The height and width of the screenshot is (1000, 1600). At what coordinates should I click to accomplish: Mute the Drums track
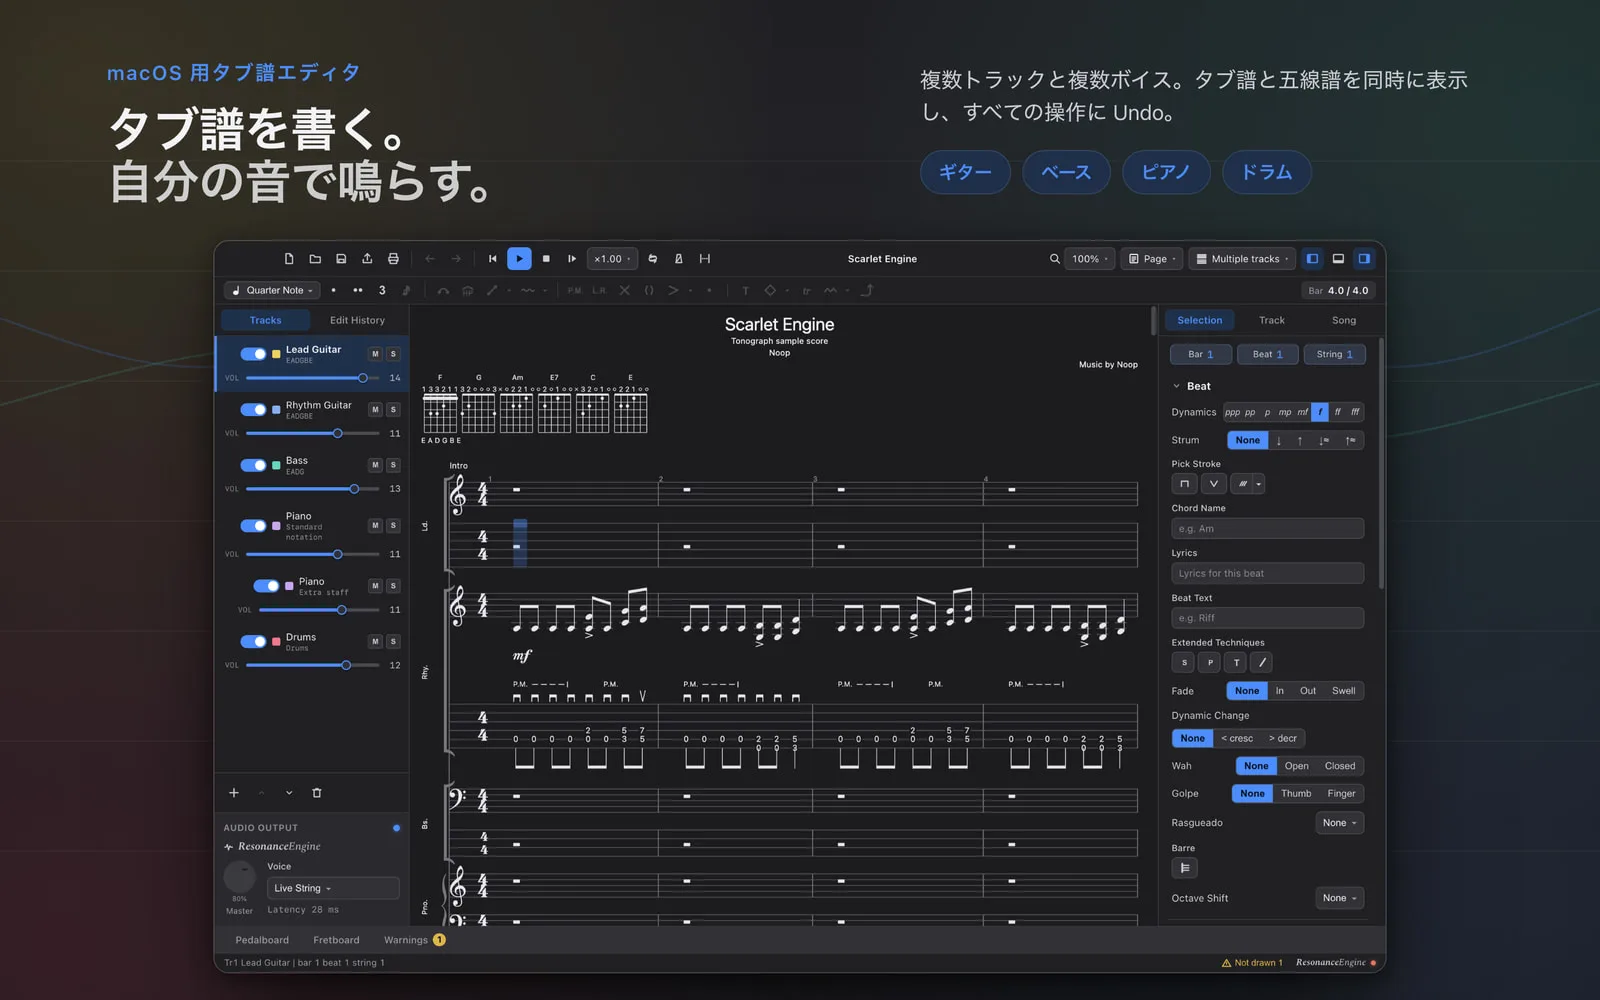click(375, 642)
